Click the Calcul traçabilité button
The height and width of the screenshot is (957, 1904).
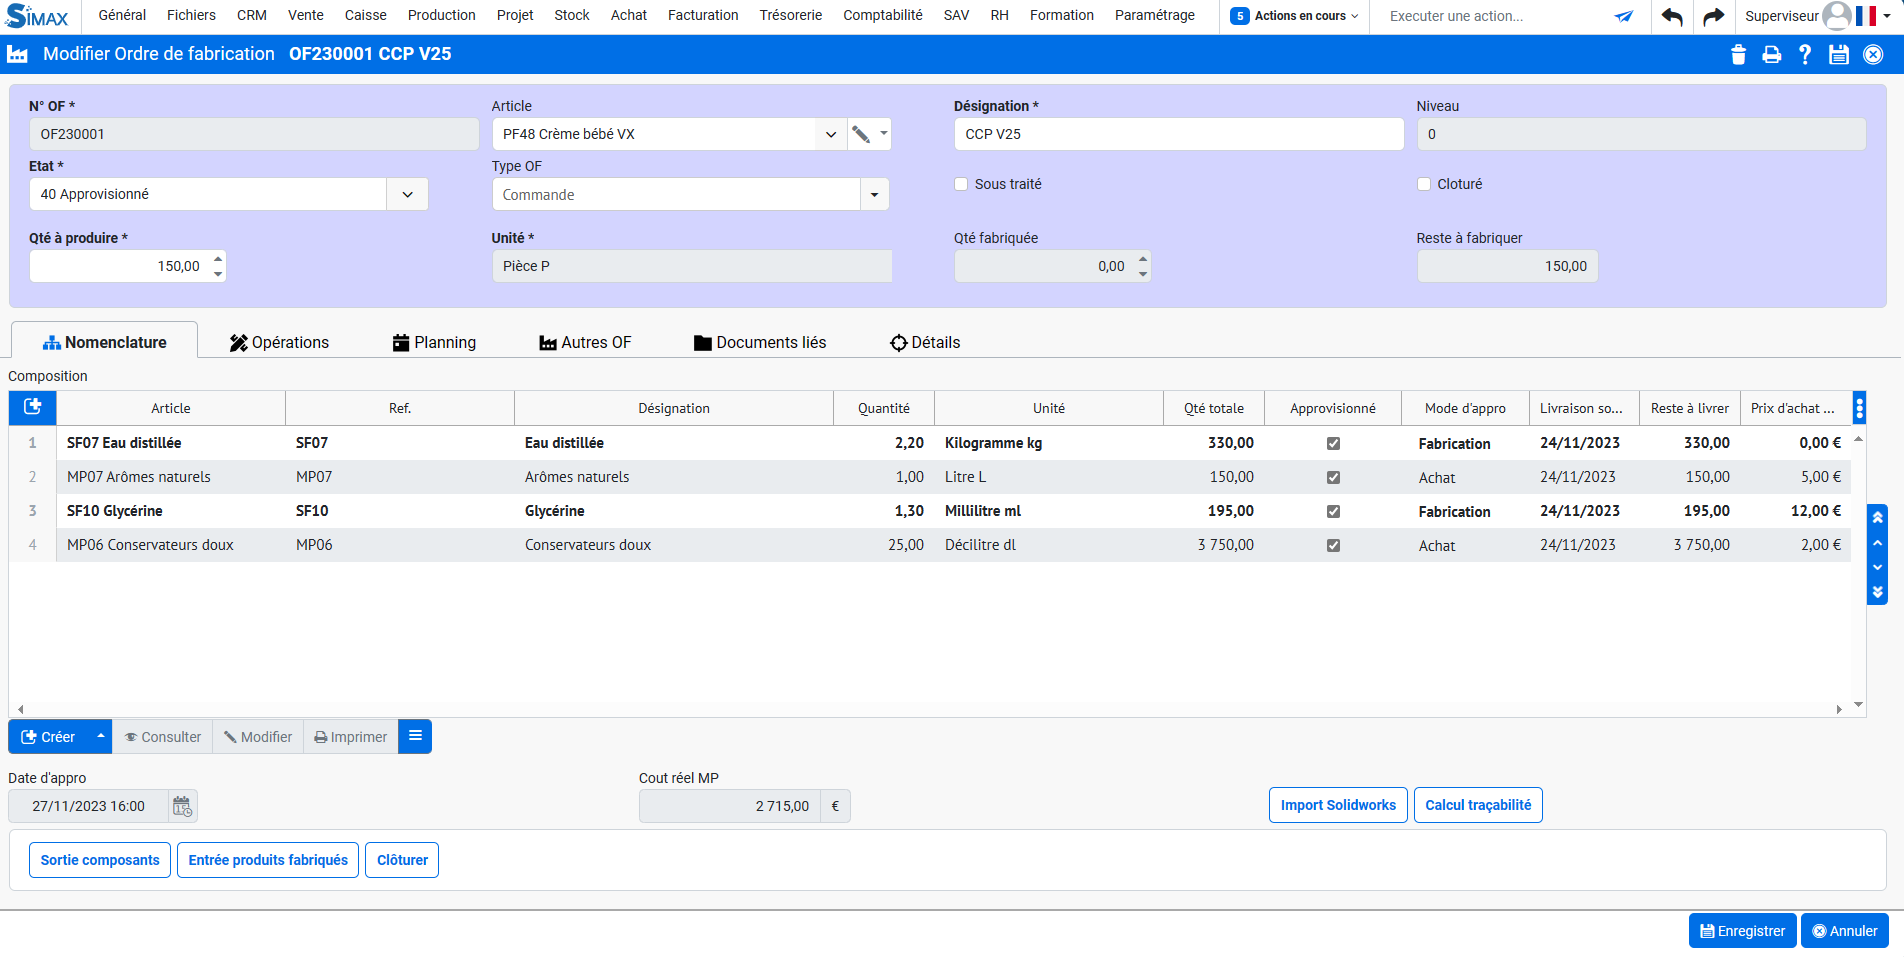1477,805
